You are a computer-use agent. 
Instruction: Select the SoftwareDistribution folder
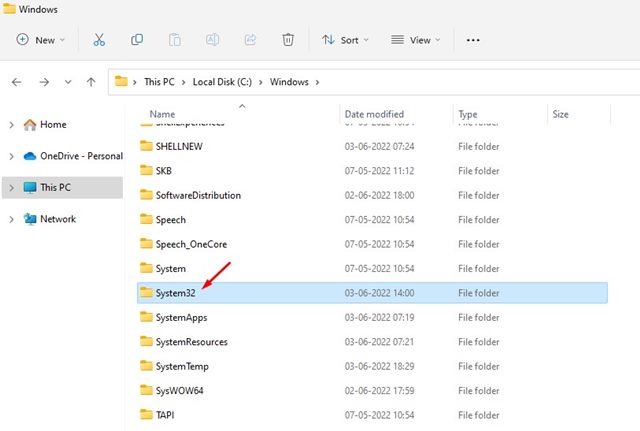click(x=197, y=195)
